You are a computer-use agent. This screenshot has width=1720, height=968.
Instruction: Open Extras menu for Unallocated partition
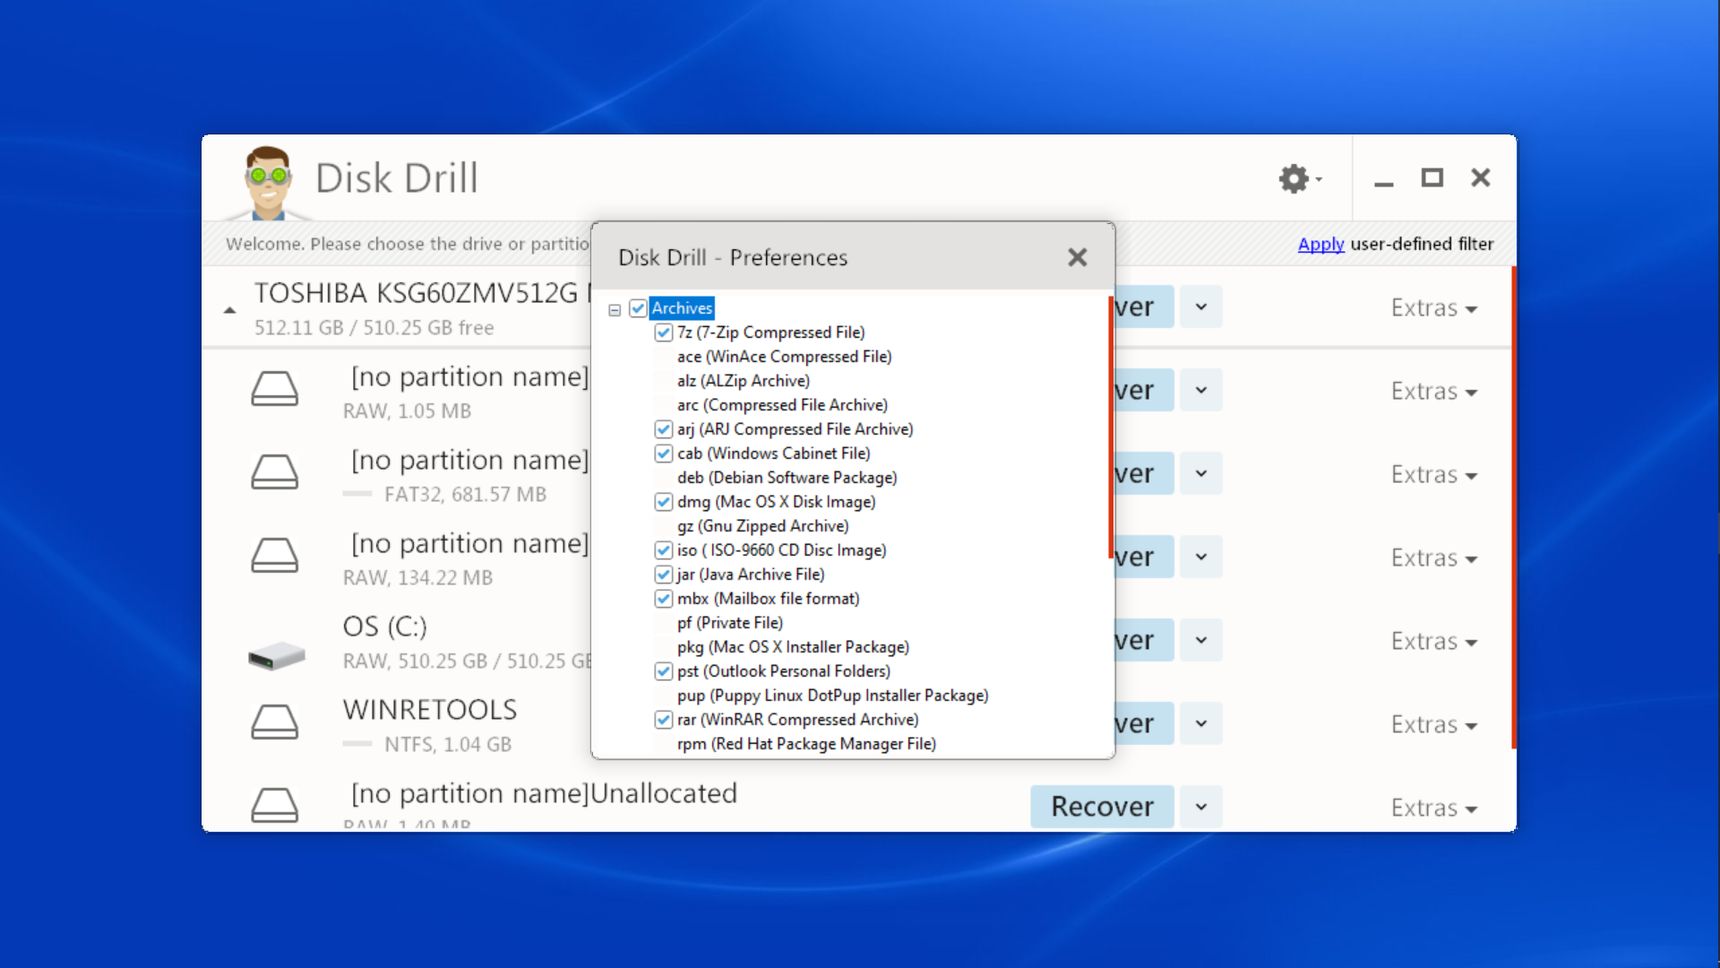[1434, 808]
